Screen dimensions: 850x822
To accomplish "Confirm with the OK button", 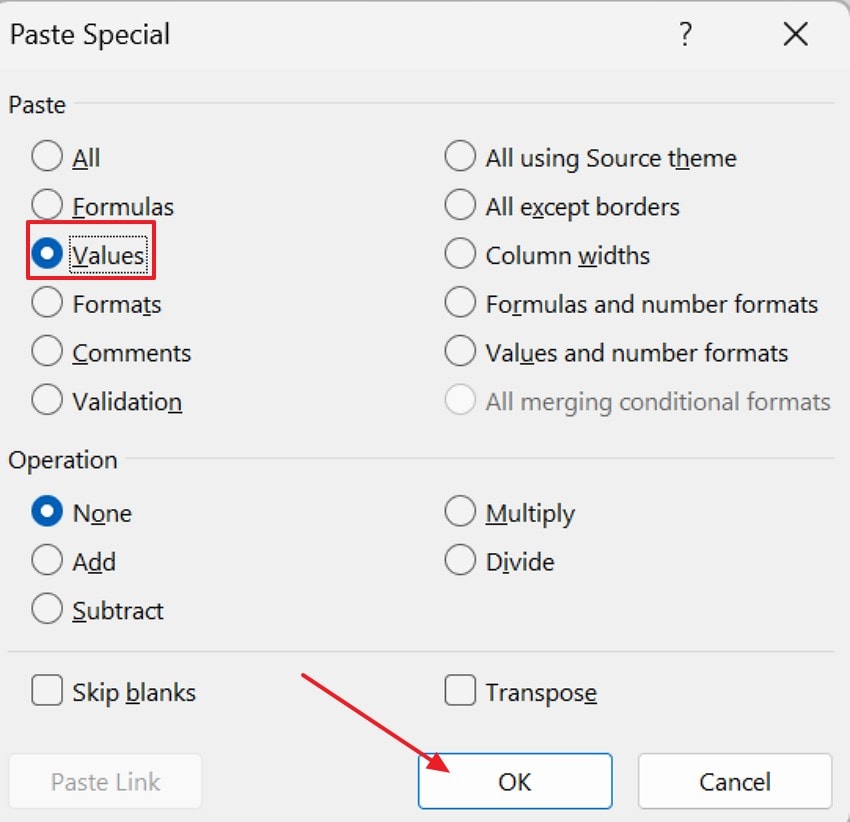I will [x=515, y=781].
